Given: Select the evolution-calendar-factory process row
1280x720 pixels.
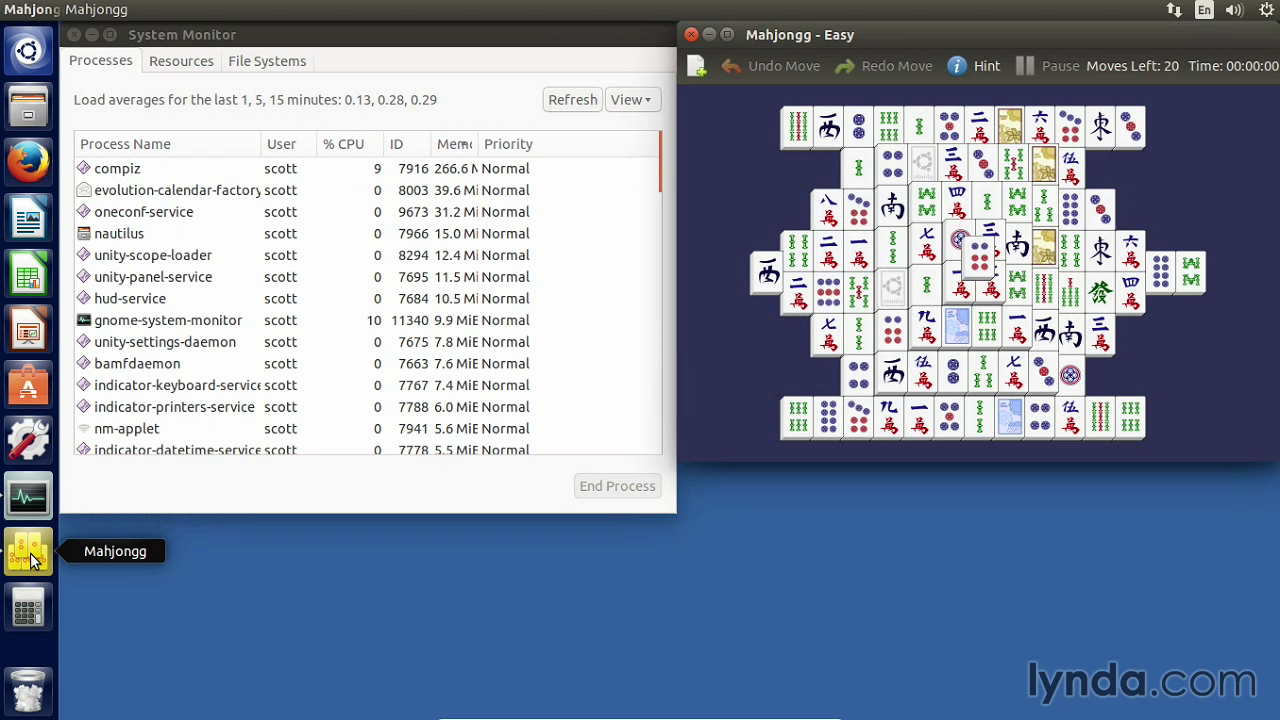Looking at the screenshot, I should click(367, 190).
